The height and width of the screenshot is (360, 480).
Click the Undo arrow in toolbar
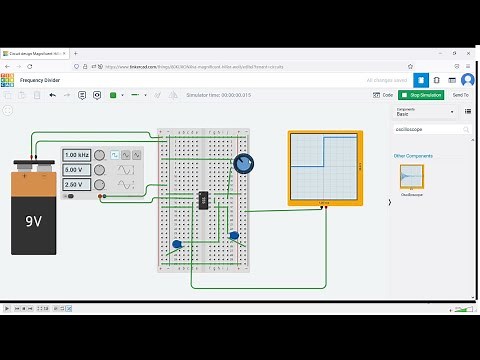52,95
